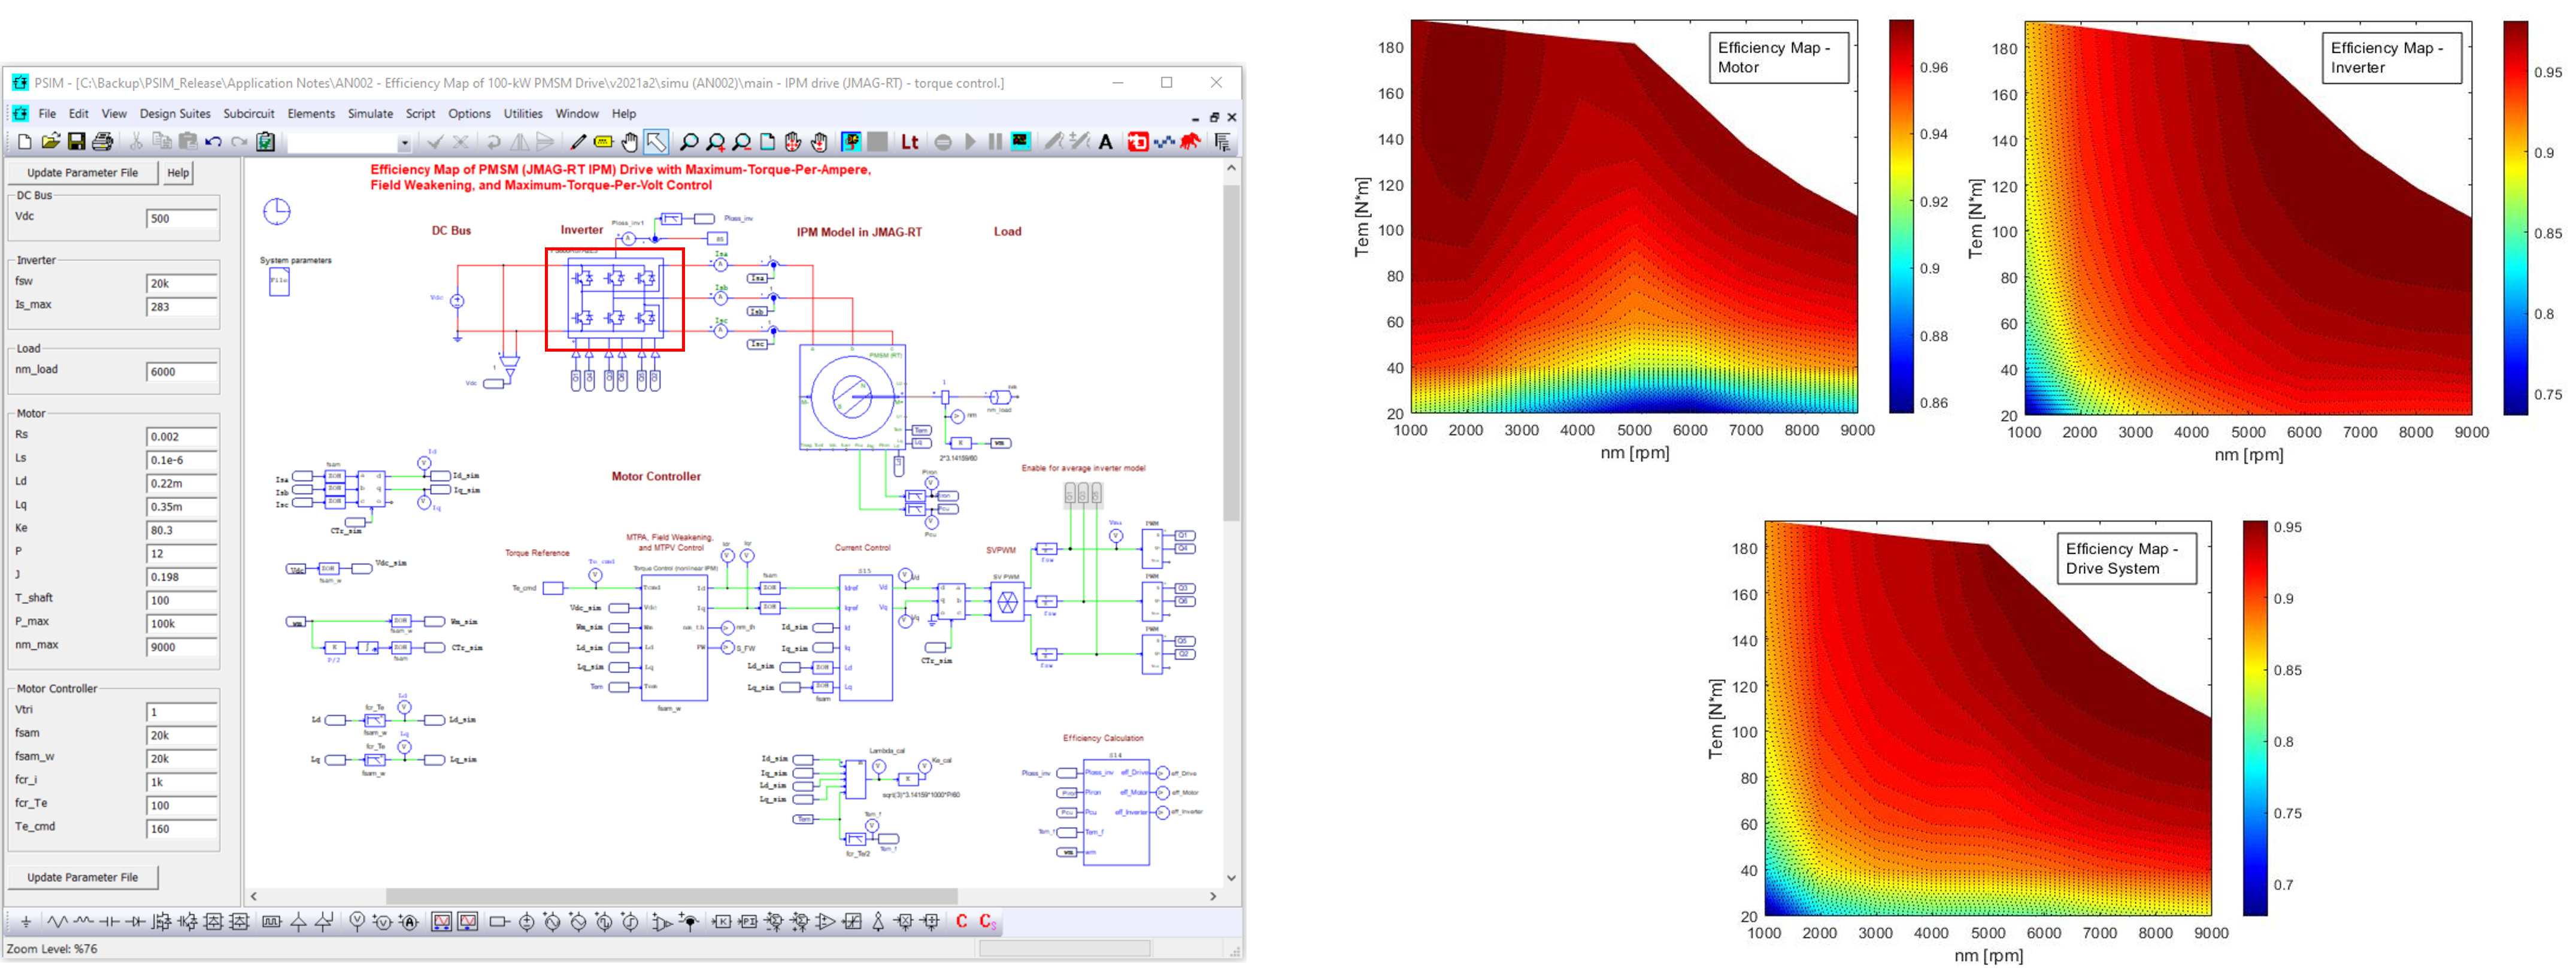Click the red C block icon

pyautogui.click(x=962, y=922)
